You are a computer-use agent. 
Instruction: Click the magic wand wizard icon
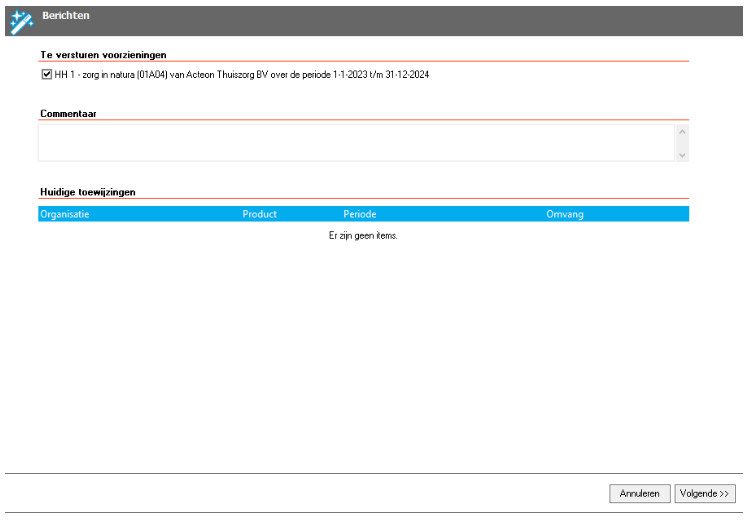pyautogui.click(x=20, y=20)
